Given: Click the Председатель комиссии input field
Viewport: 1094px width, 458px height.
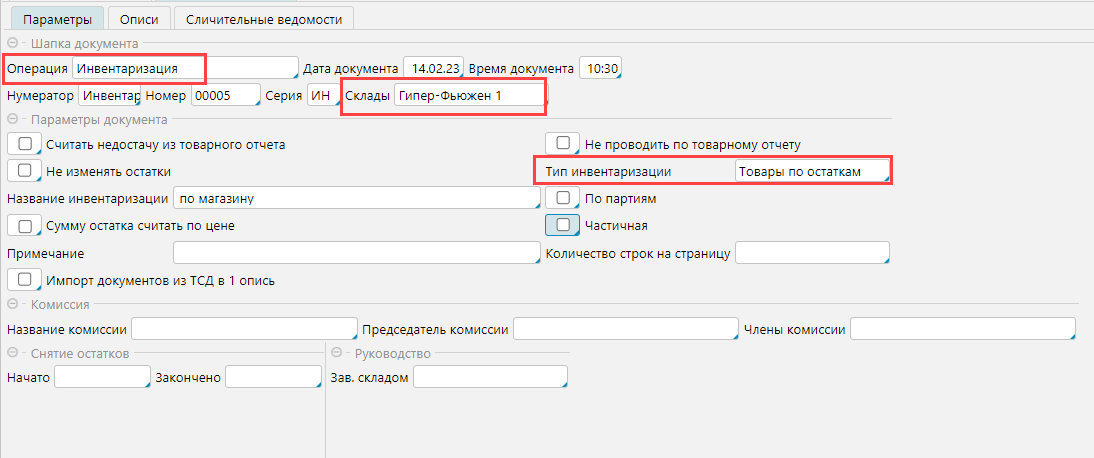Looking at the screenshot, I should pos(625,329).
